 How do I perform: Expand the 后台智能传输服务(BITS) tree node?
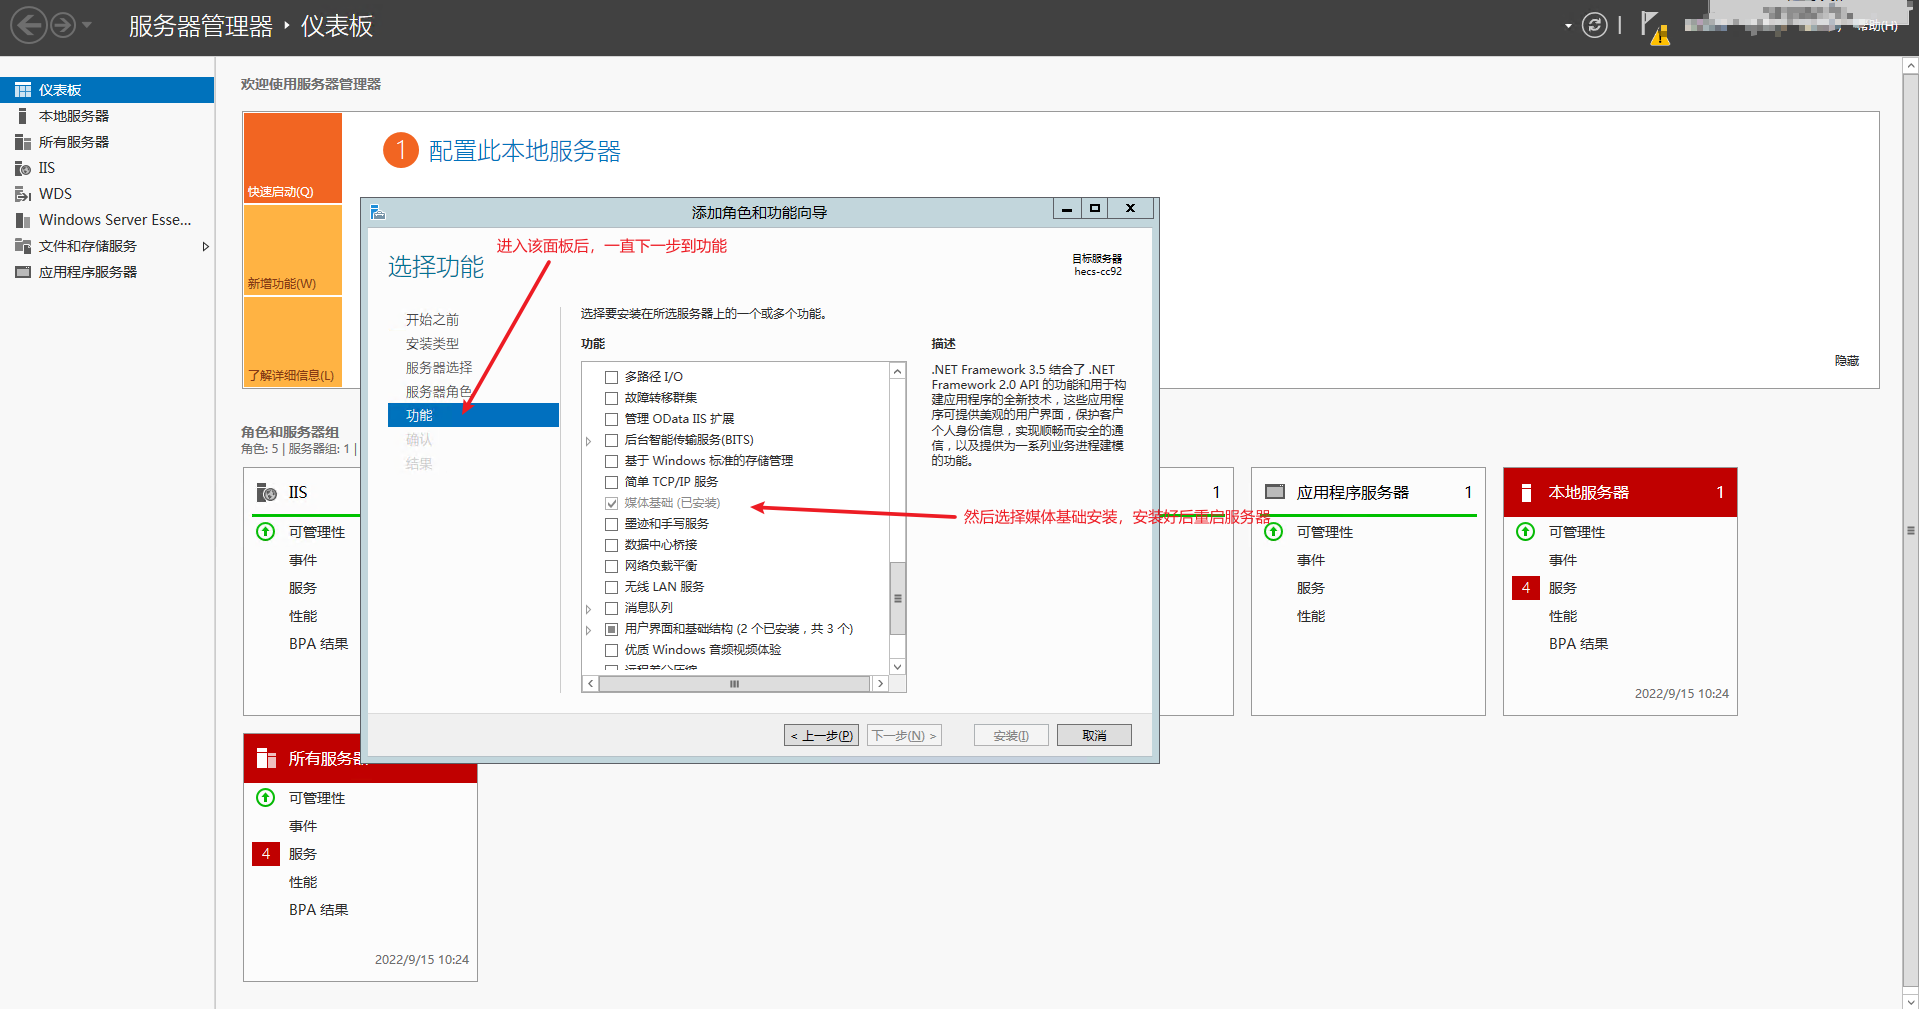click(589, 441)
